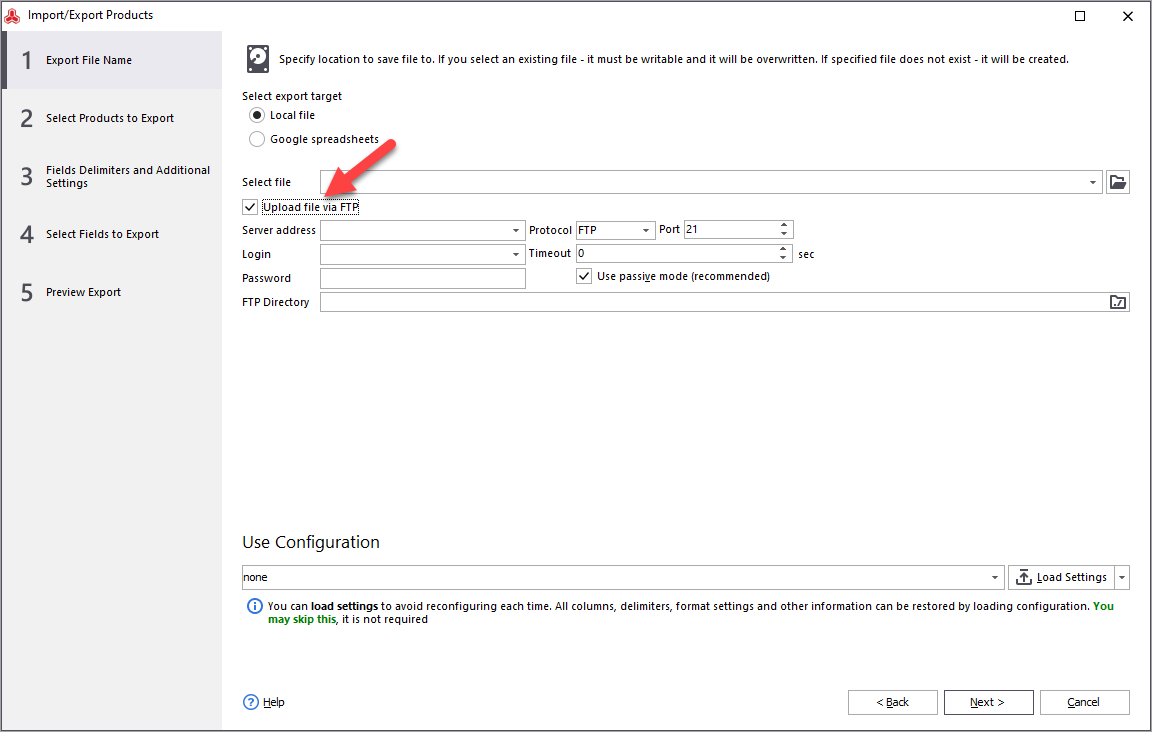Maximize the Import/Export Products window
This screenshot has height=732, width=1152.
coord(1080,16)
